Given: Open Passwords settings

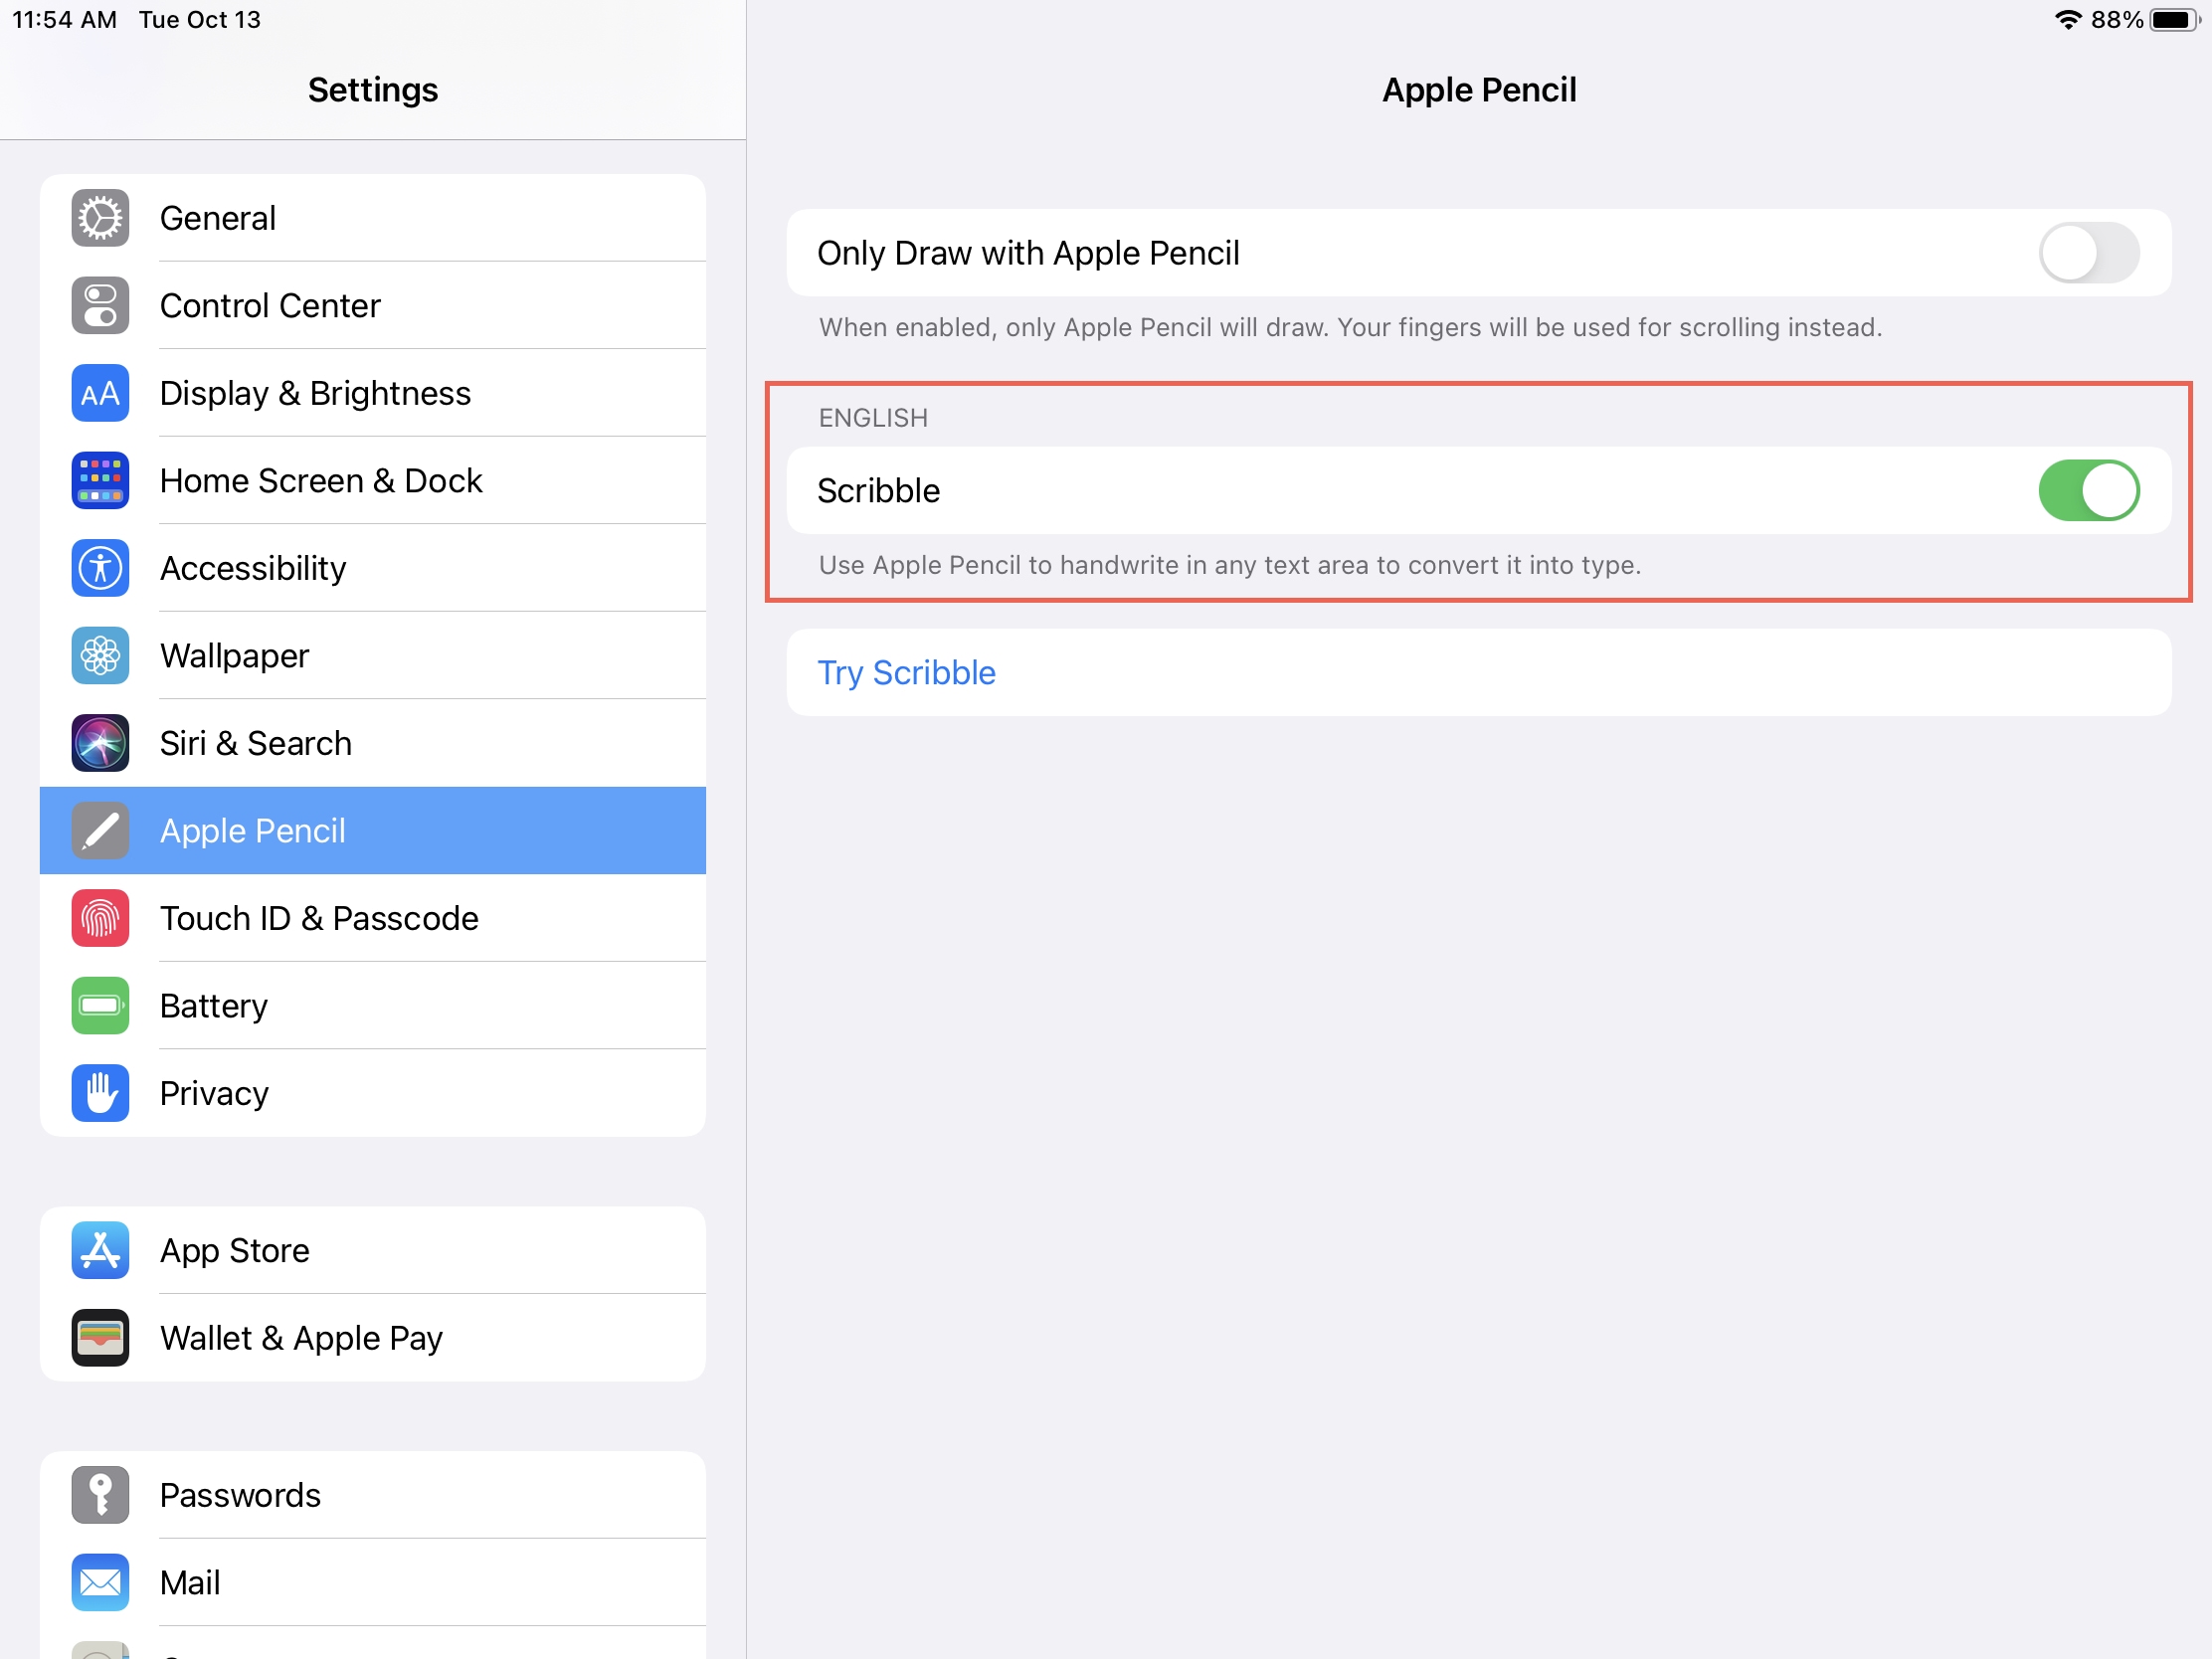Looking at the screenshot, I should pos(373,1495).
